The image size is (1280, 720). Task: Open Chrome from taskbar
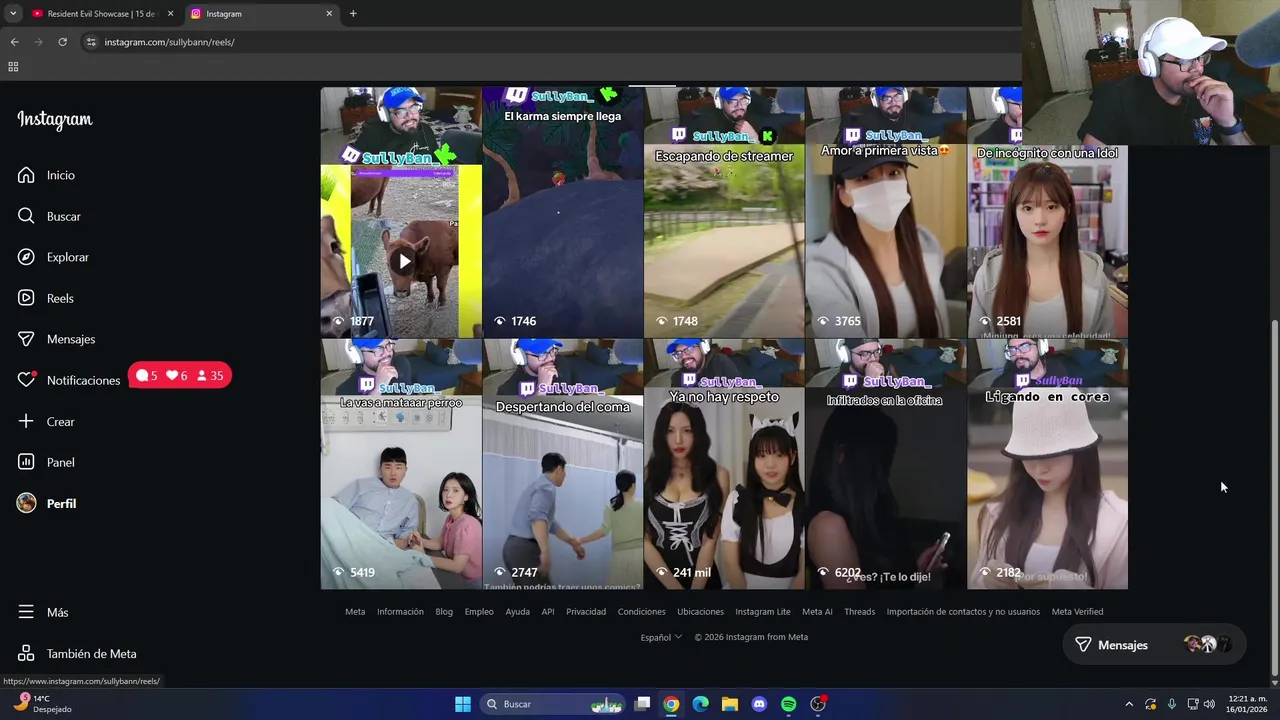click(671, 704)
